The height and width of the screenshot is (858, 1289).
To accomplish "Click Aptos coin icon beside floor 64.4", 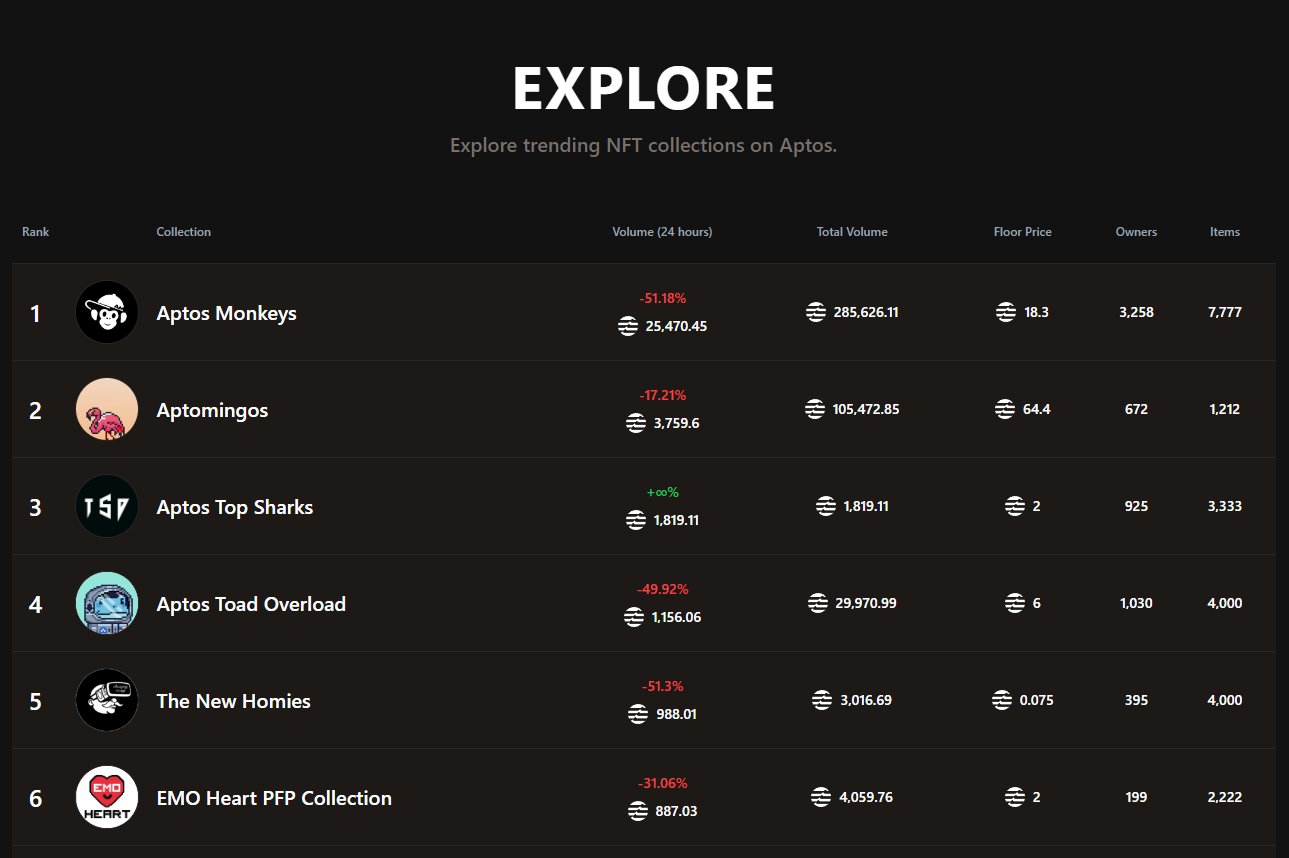I will (1005, 409).
